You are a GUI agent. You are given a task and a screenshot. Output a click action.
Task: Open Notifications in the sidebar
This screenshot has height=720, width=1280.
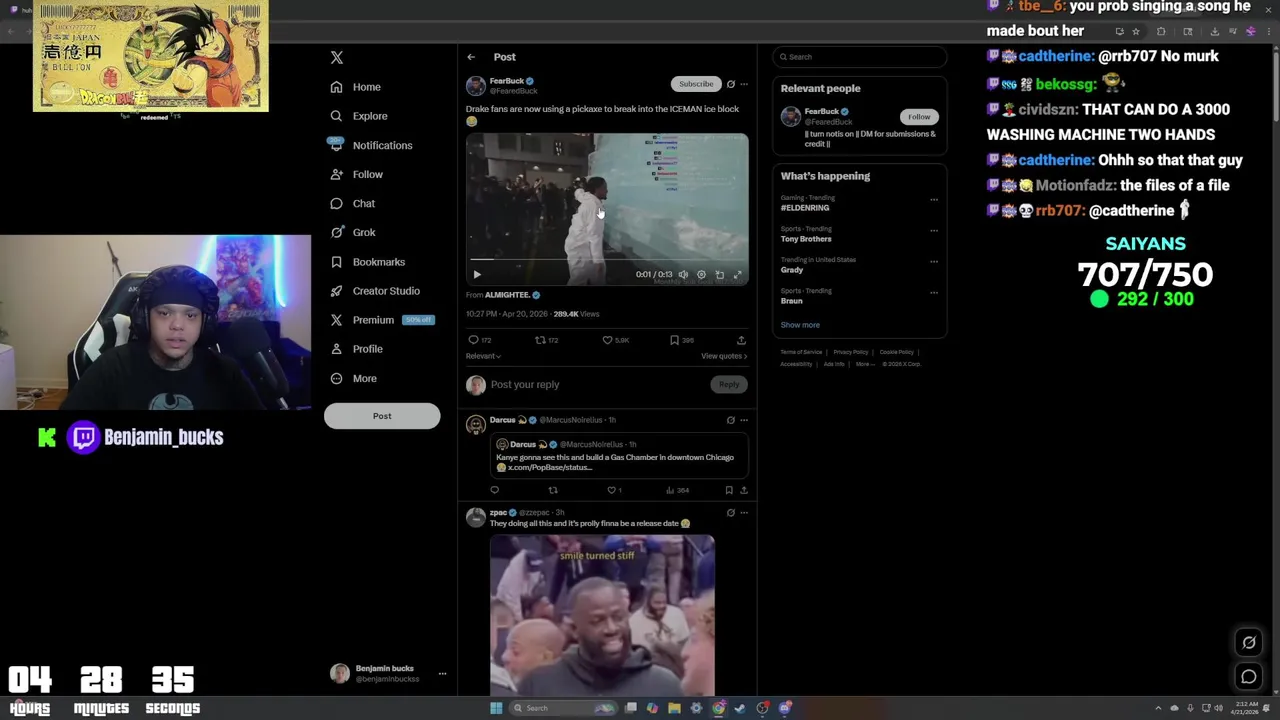pos(371,145)
